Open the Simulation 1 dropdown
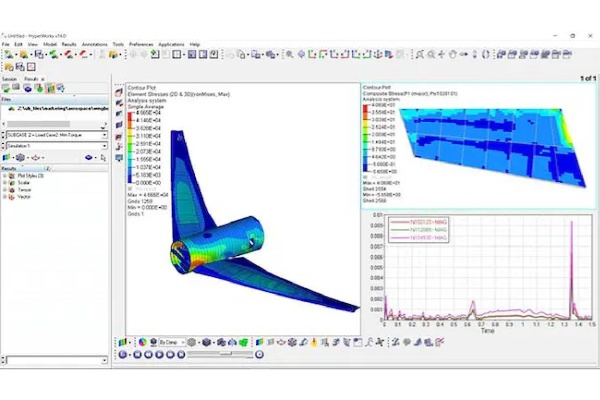The image size is (600, 400). coord(106,144)
